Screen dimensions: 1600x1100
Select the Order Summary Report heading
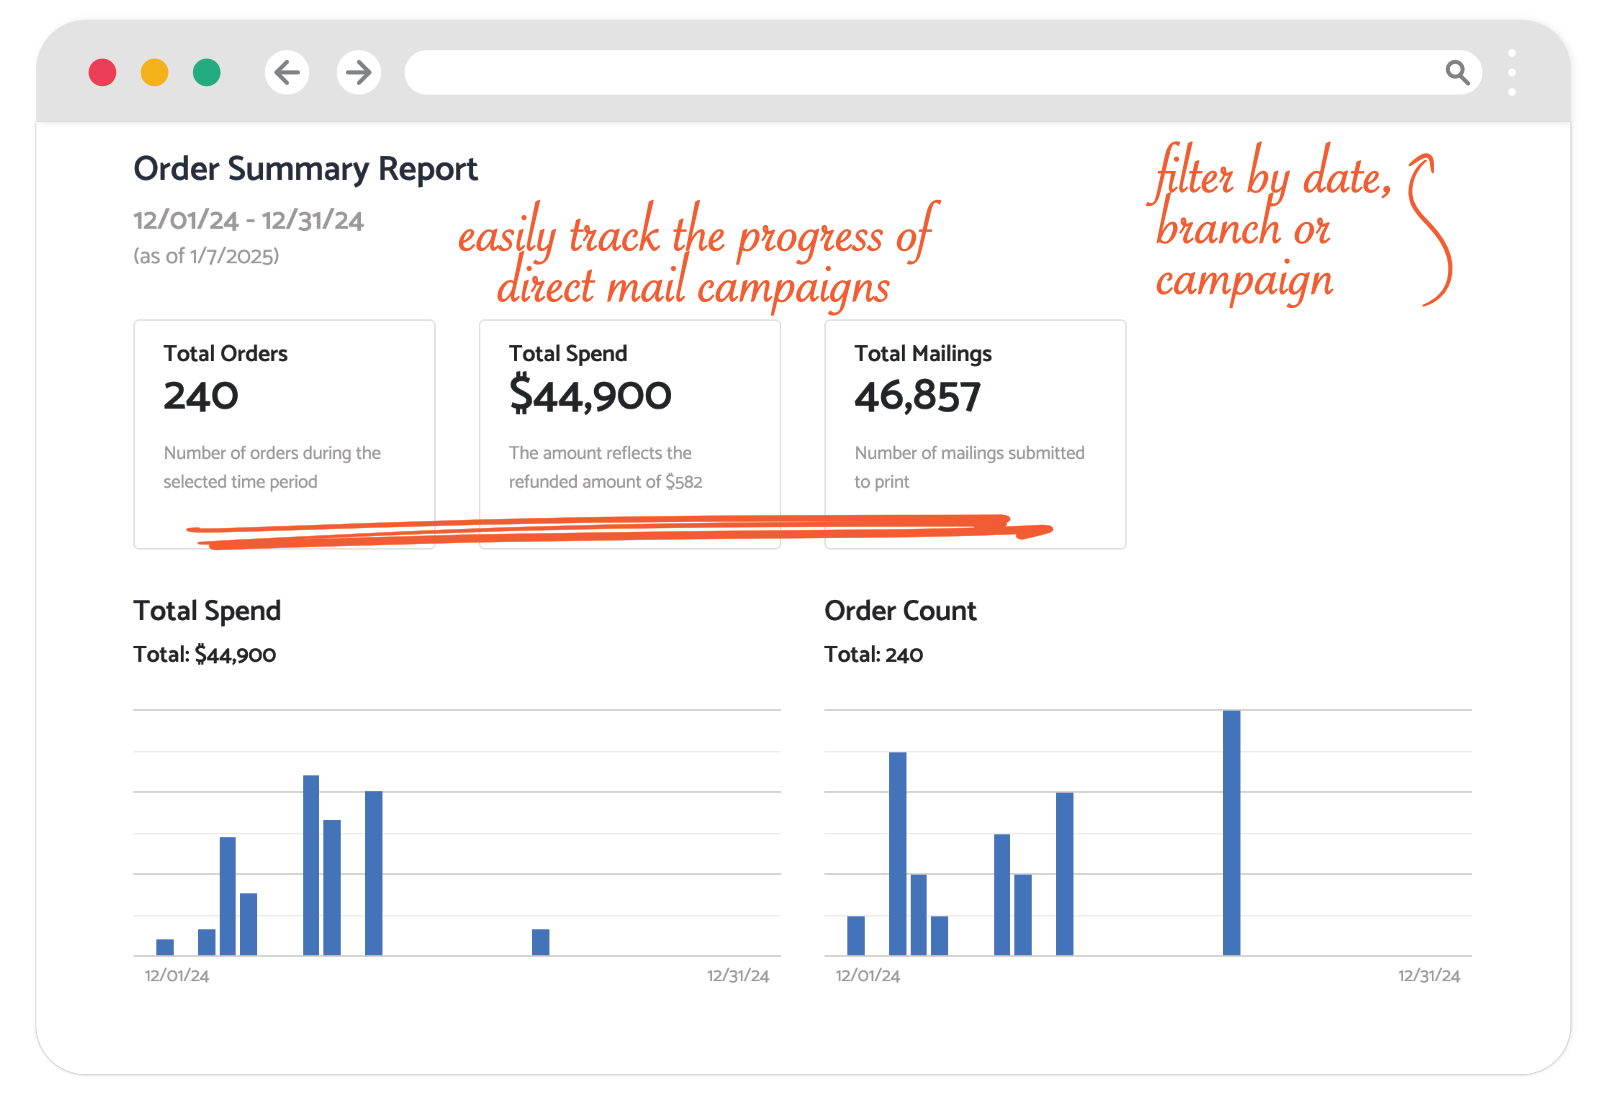pos(306,169)
